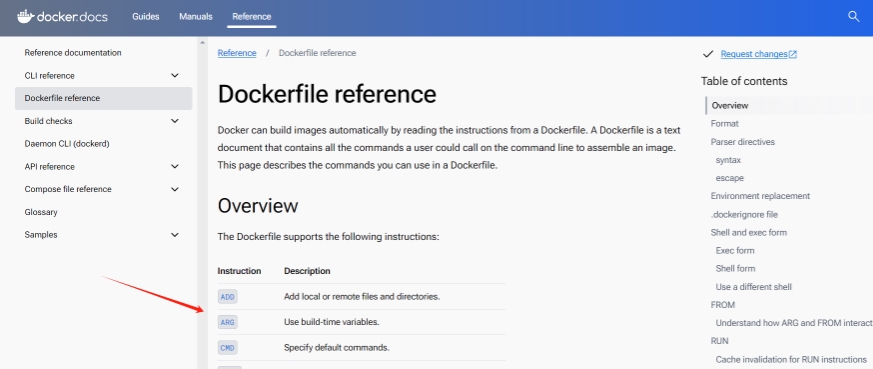Click the Dockerfile reference page heading

pyautogui.click(x=327, y=94)
